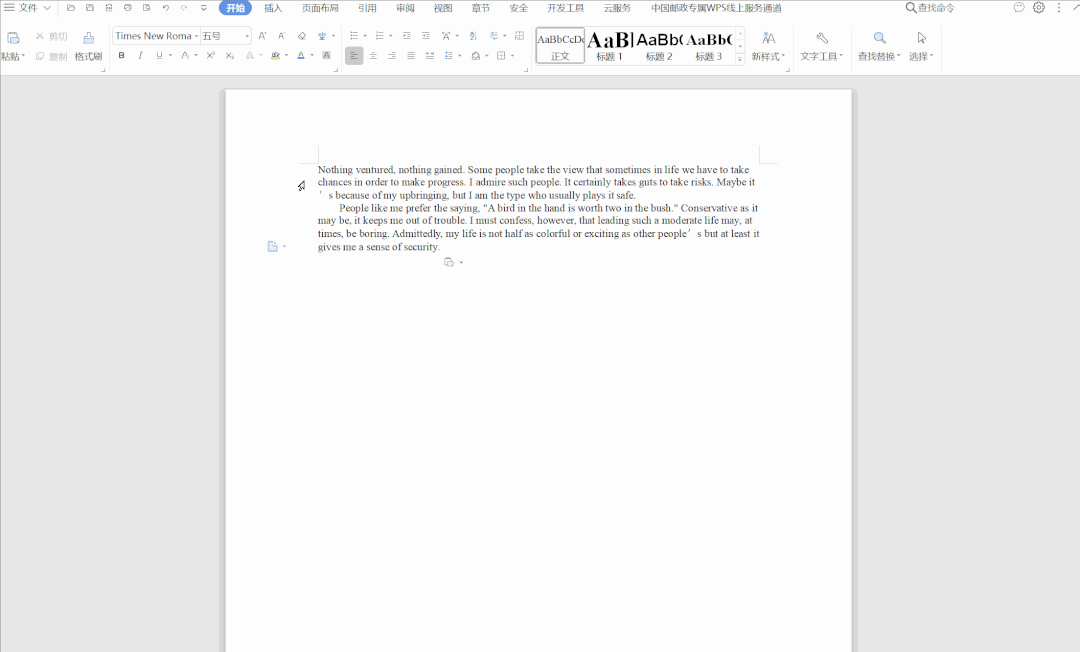Viewport: 1080px width, 652px height.
Task: Switch to the 审阅 (Review) tab
Action: 406,8
